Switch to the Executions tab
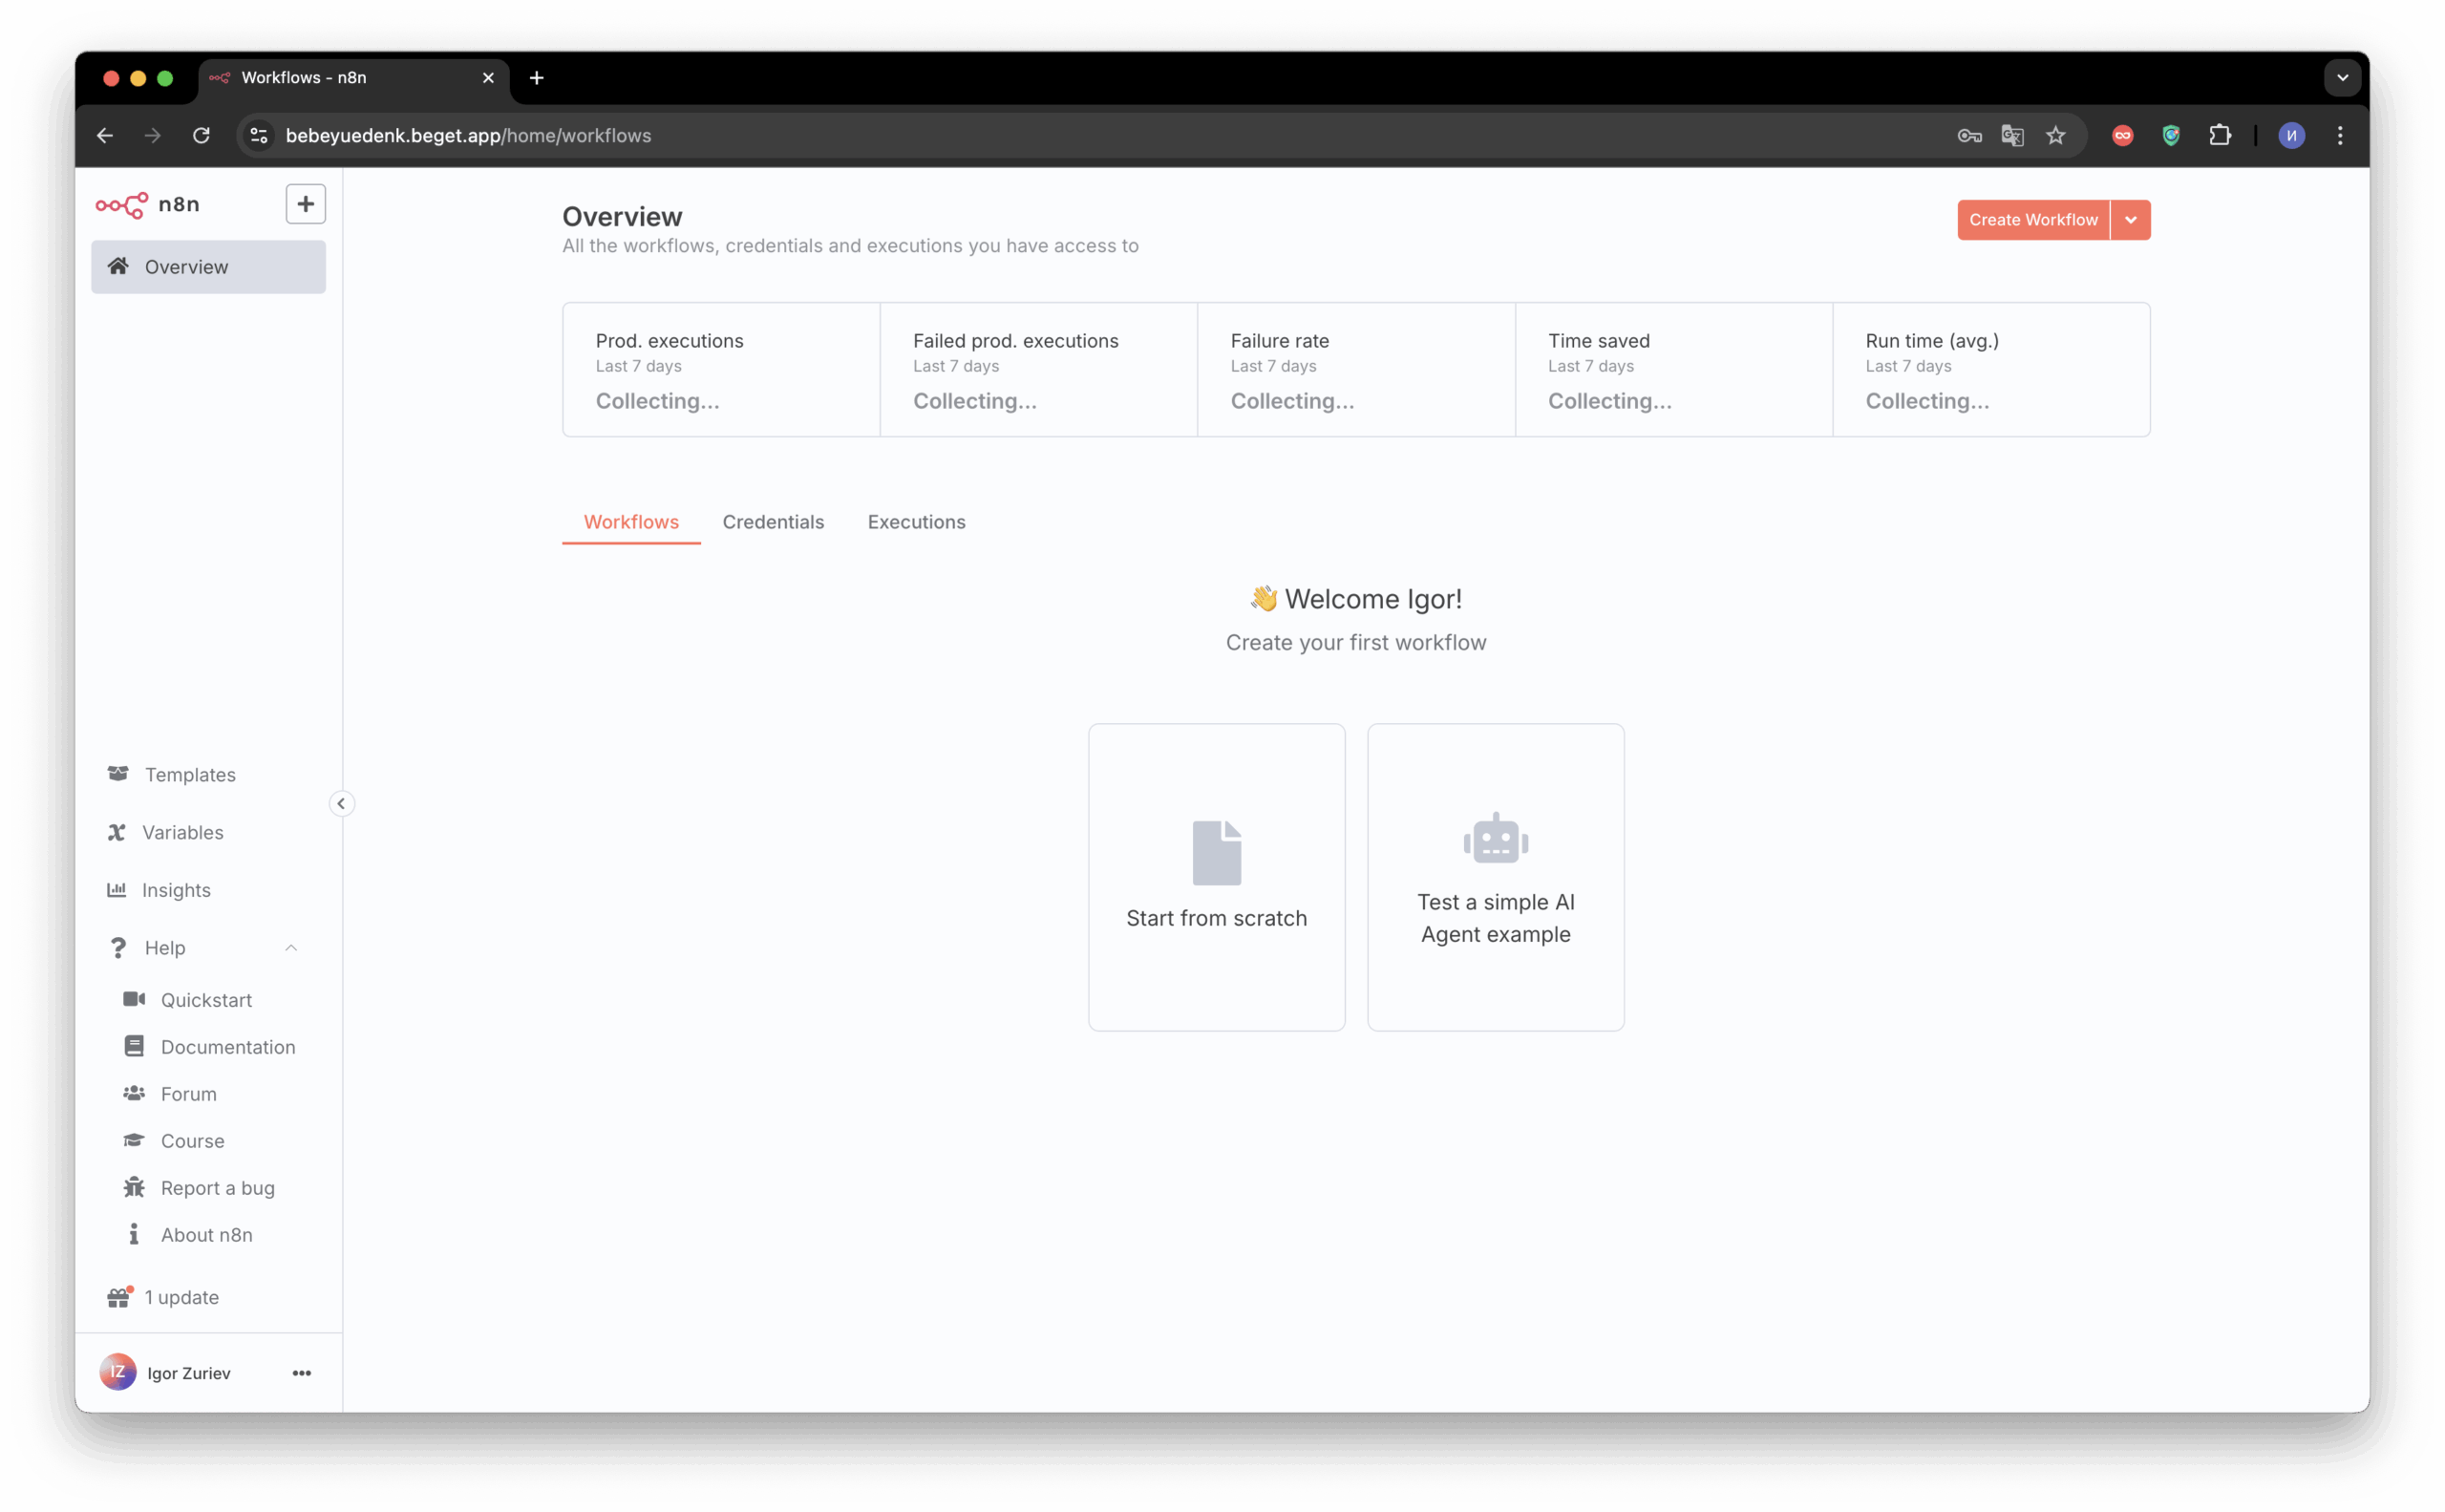This screenshot has width=2445, height=1512. point(915,522)
